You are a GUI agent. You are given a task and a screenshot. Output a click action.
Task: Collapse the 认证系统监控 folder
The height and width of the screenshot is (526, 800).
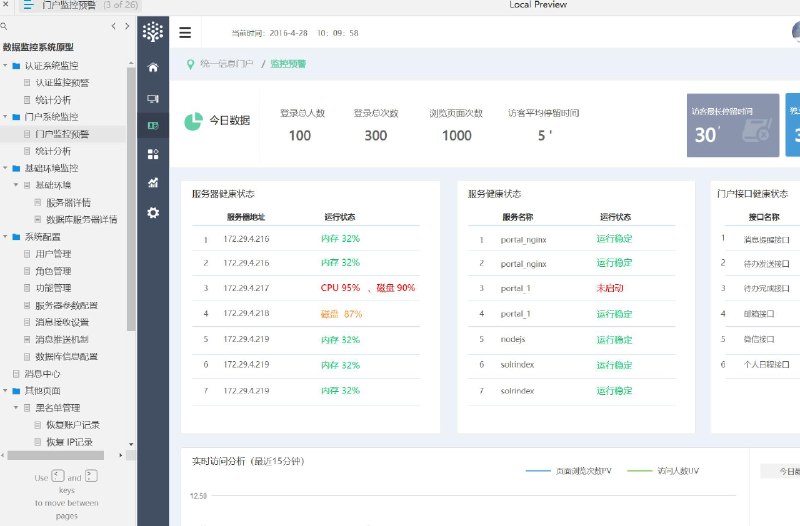5,65
